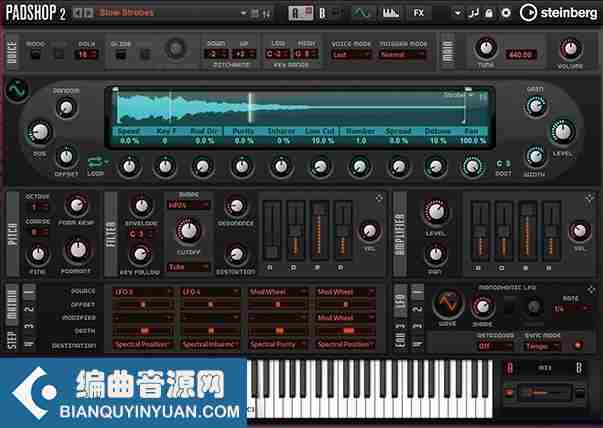Screen dimensions: 603x428
Task: Expand the filter envelope editor icon
Action: click(379, 198)
